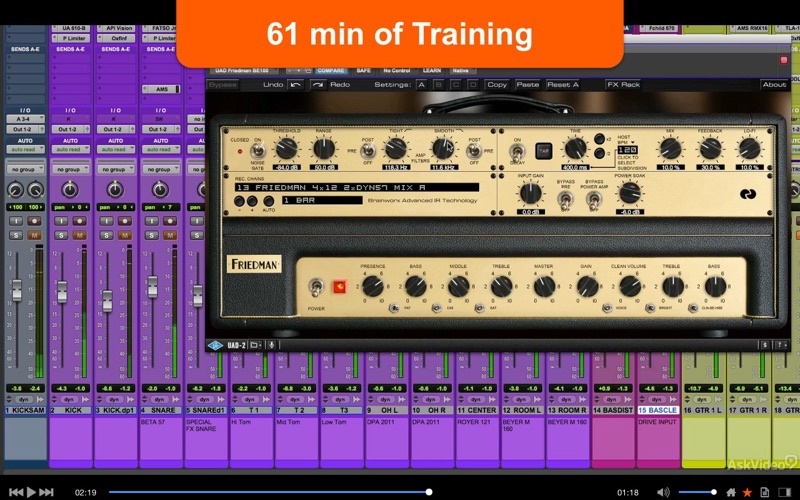Click the Brainworx logo on amp panel
The height and width of the screenshot is (500, 800).
click(748, 194)
